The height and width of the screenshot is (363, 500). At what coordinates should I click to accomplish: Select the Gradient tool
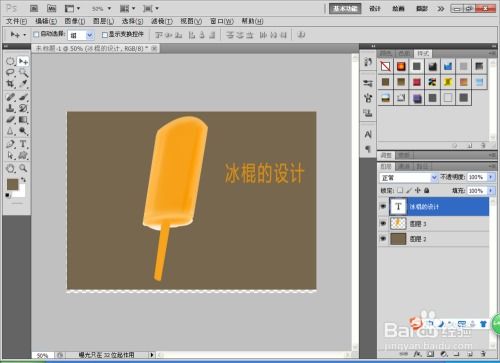coord(23,119)
